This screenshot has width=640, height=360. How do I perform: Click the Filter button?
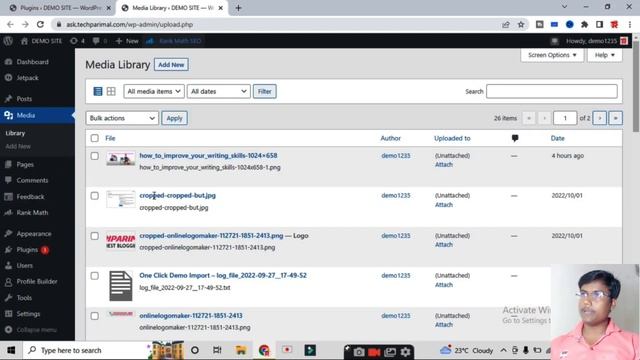(264, 91)
